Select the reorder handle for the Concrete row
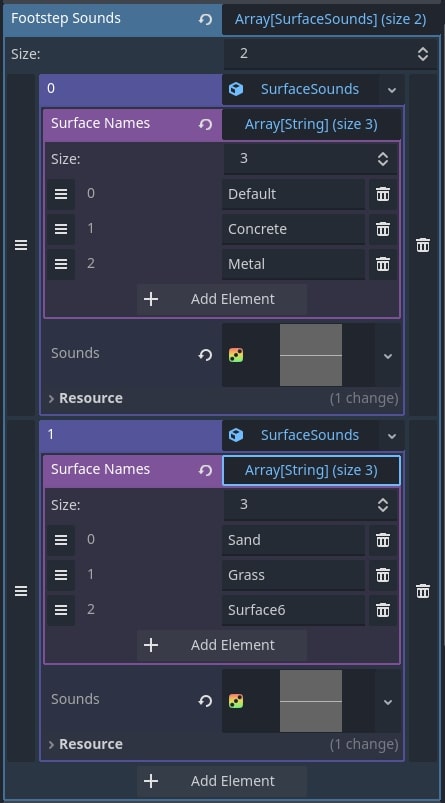 click(61, 229)
